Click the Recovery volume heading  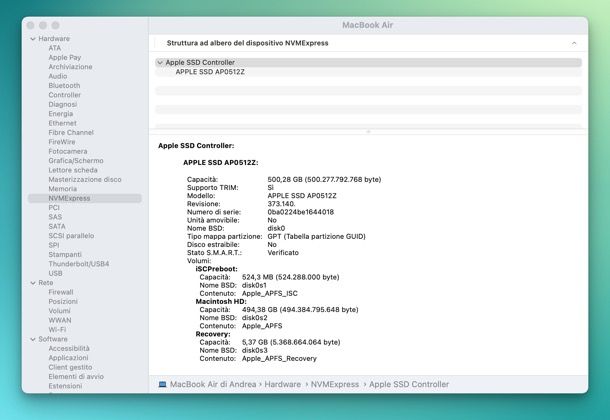click(x=213, y=334)
